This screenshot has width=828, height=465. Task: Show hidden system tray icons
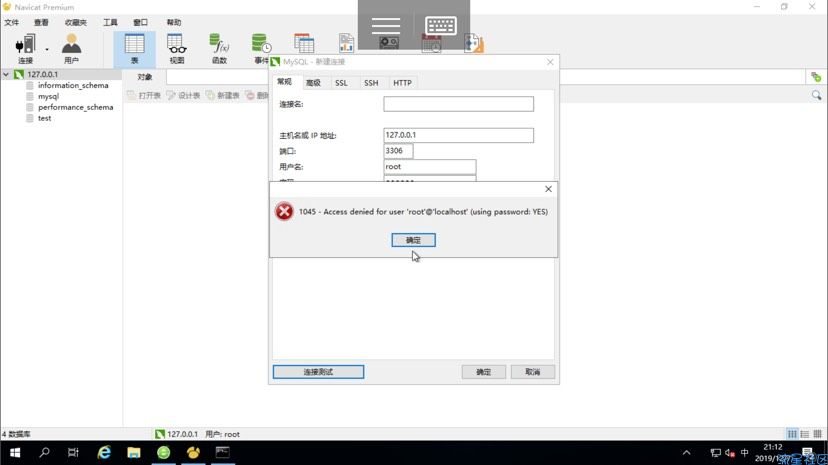[x=686, y=453]
